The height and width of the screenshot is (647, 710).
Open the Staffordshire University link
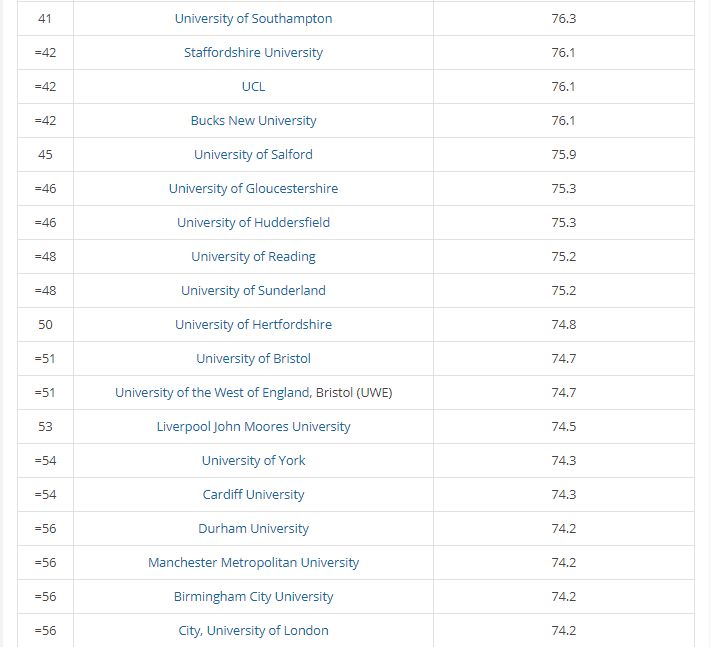tap(253, 53)
